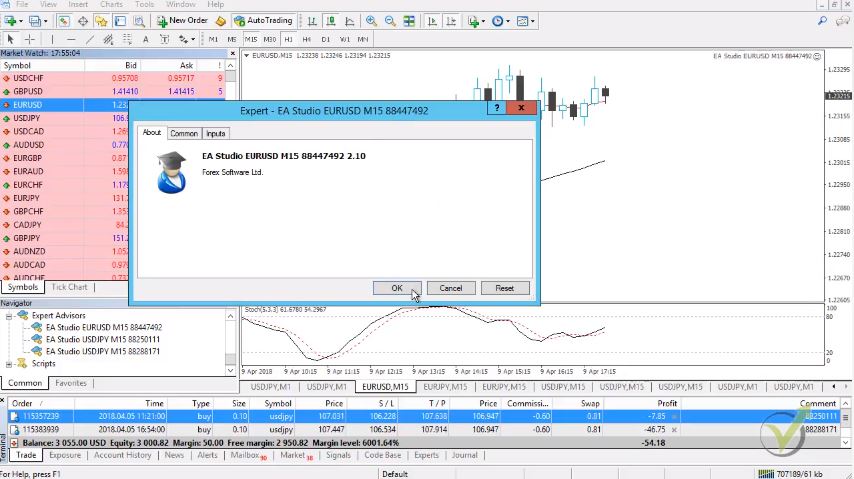Switch to Favorites tab in Navigator
Viewport: 854px width, 479px height.
[x=71, y=383]
